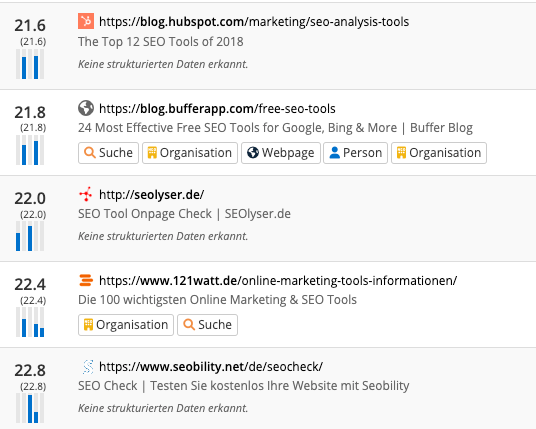Click the last Organisation tag in Buffer row
Screen dimensions: 536x429
439,153
